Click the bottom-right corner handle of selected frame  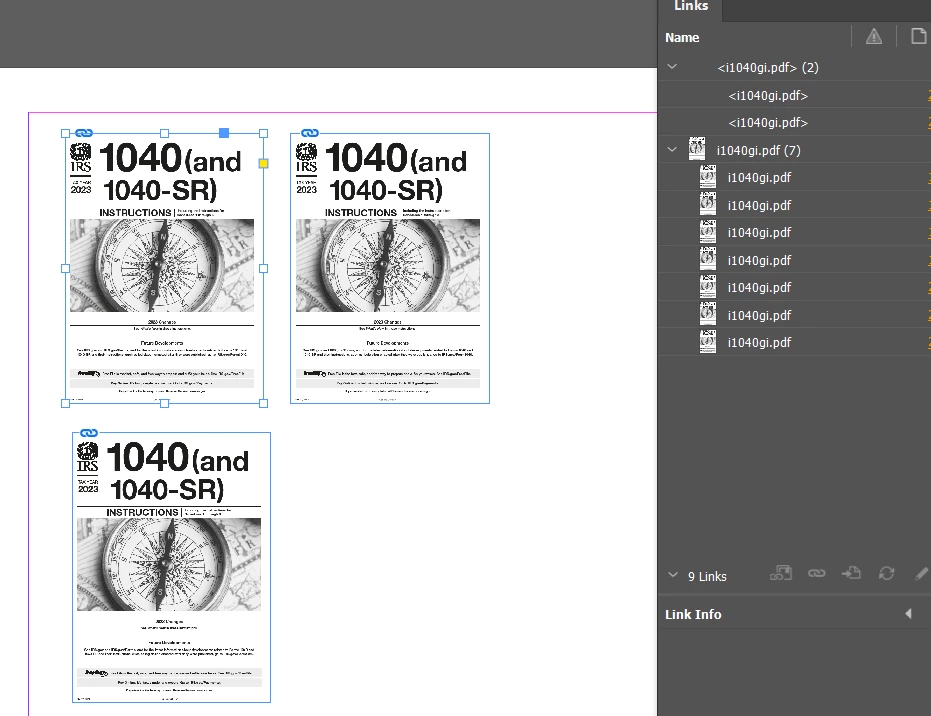pos(264,403)
